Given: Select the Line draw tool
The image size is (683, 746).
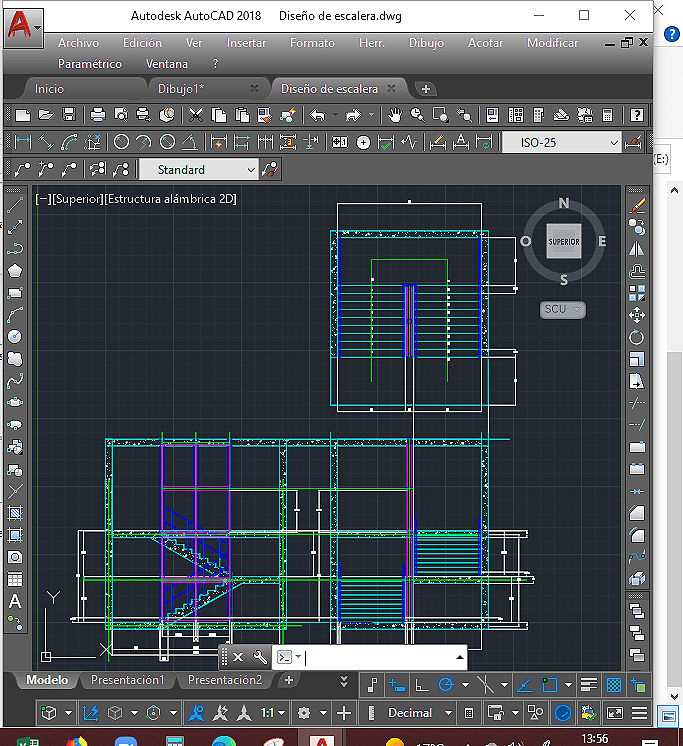Looking at the screenshot, I should pos(15,205).
